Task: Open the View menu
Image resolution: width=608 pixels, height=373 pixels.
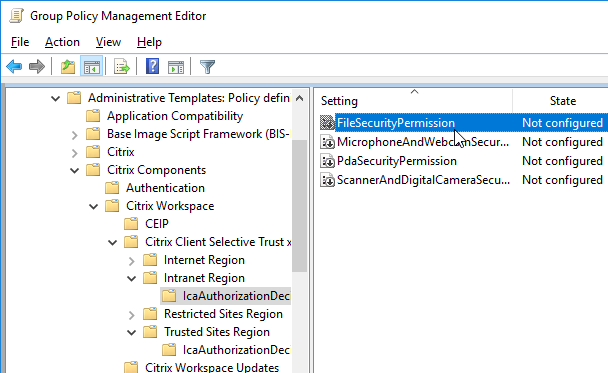Action: [108, 42]
